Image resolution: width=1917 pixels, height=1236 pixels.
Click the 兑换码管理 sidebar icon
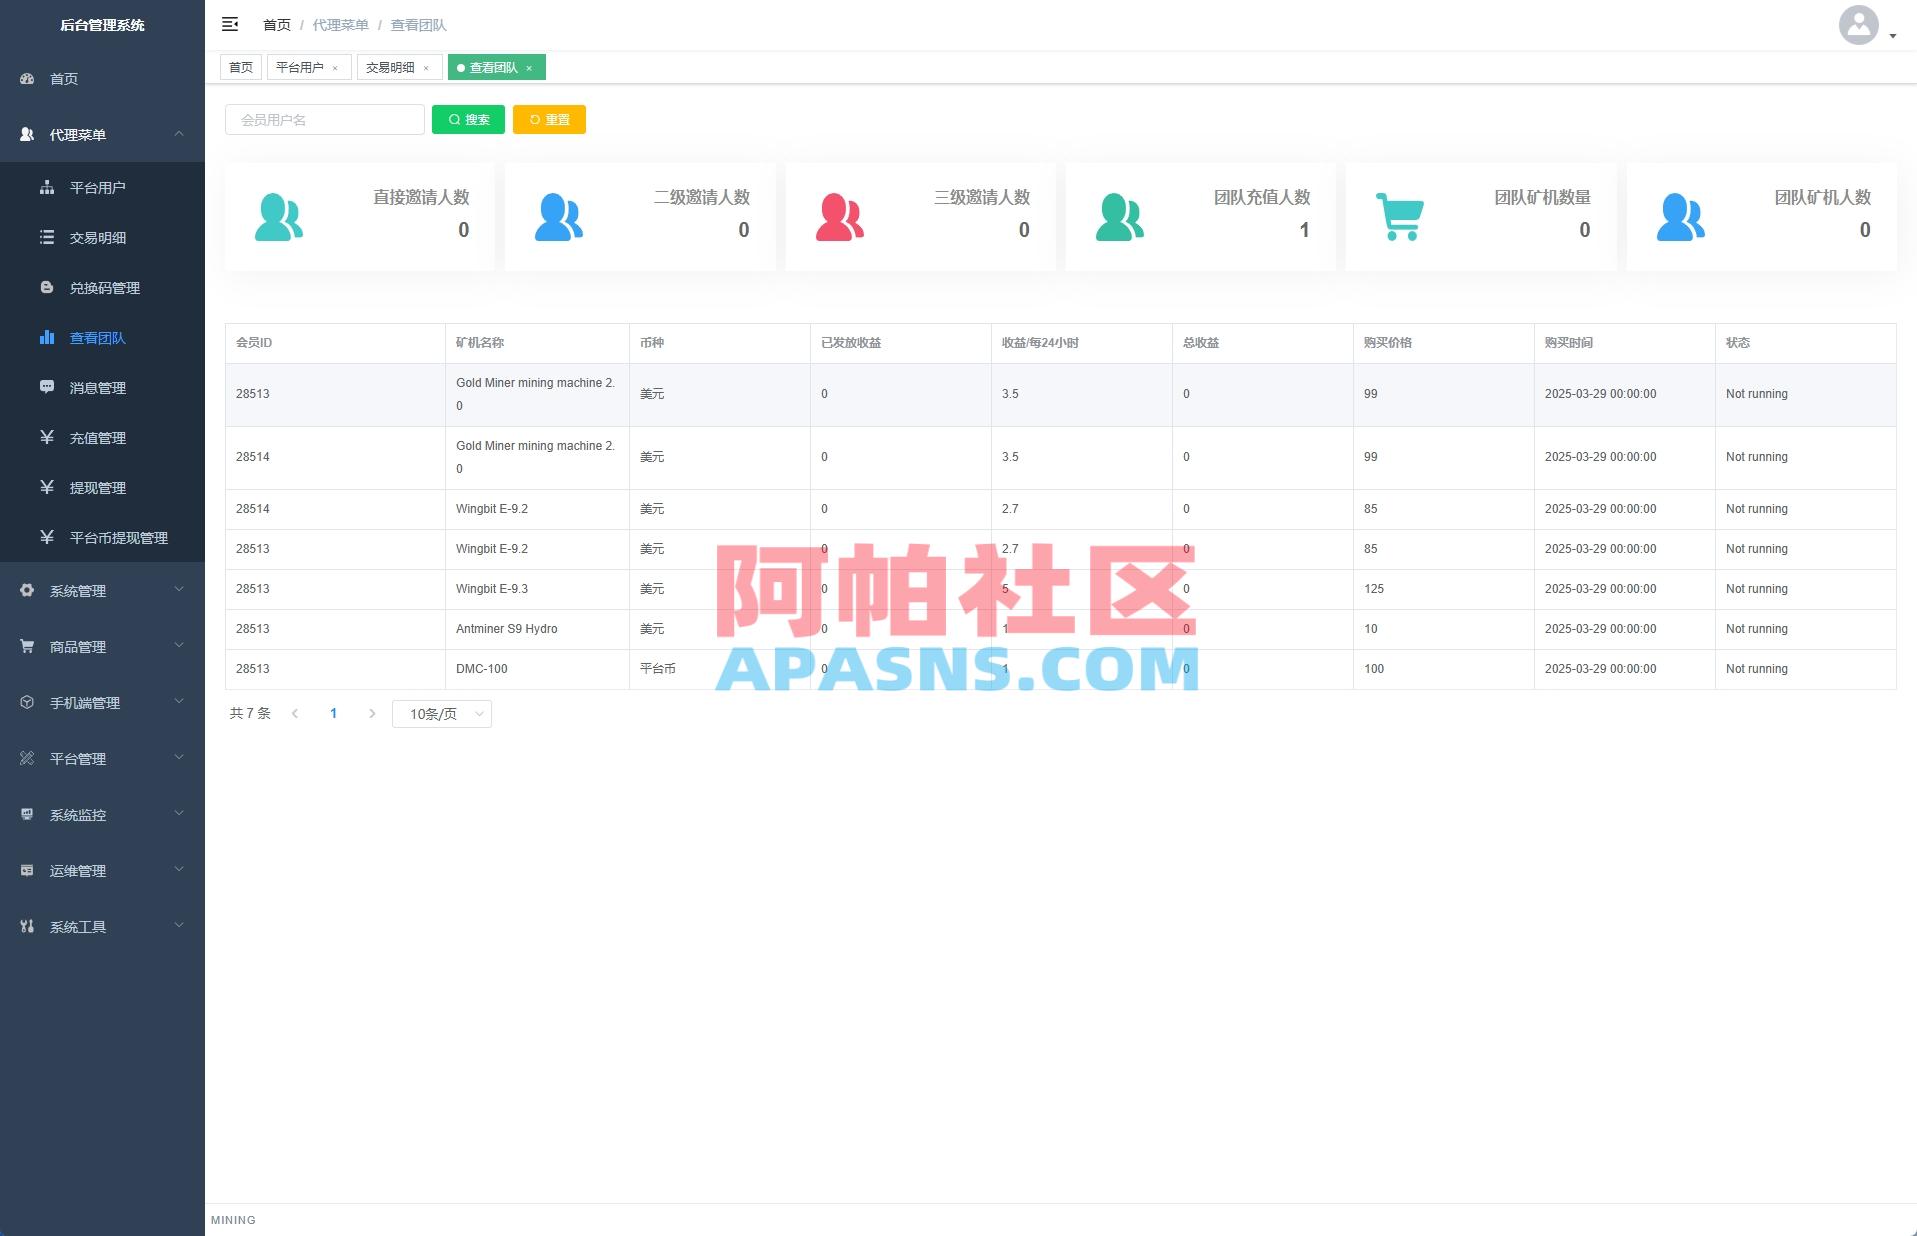click(x=47, y=287)
